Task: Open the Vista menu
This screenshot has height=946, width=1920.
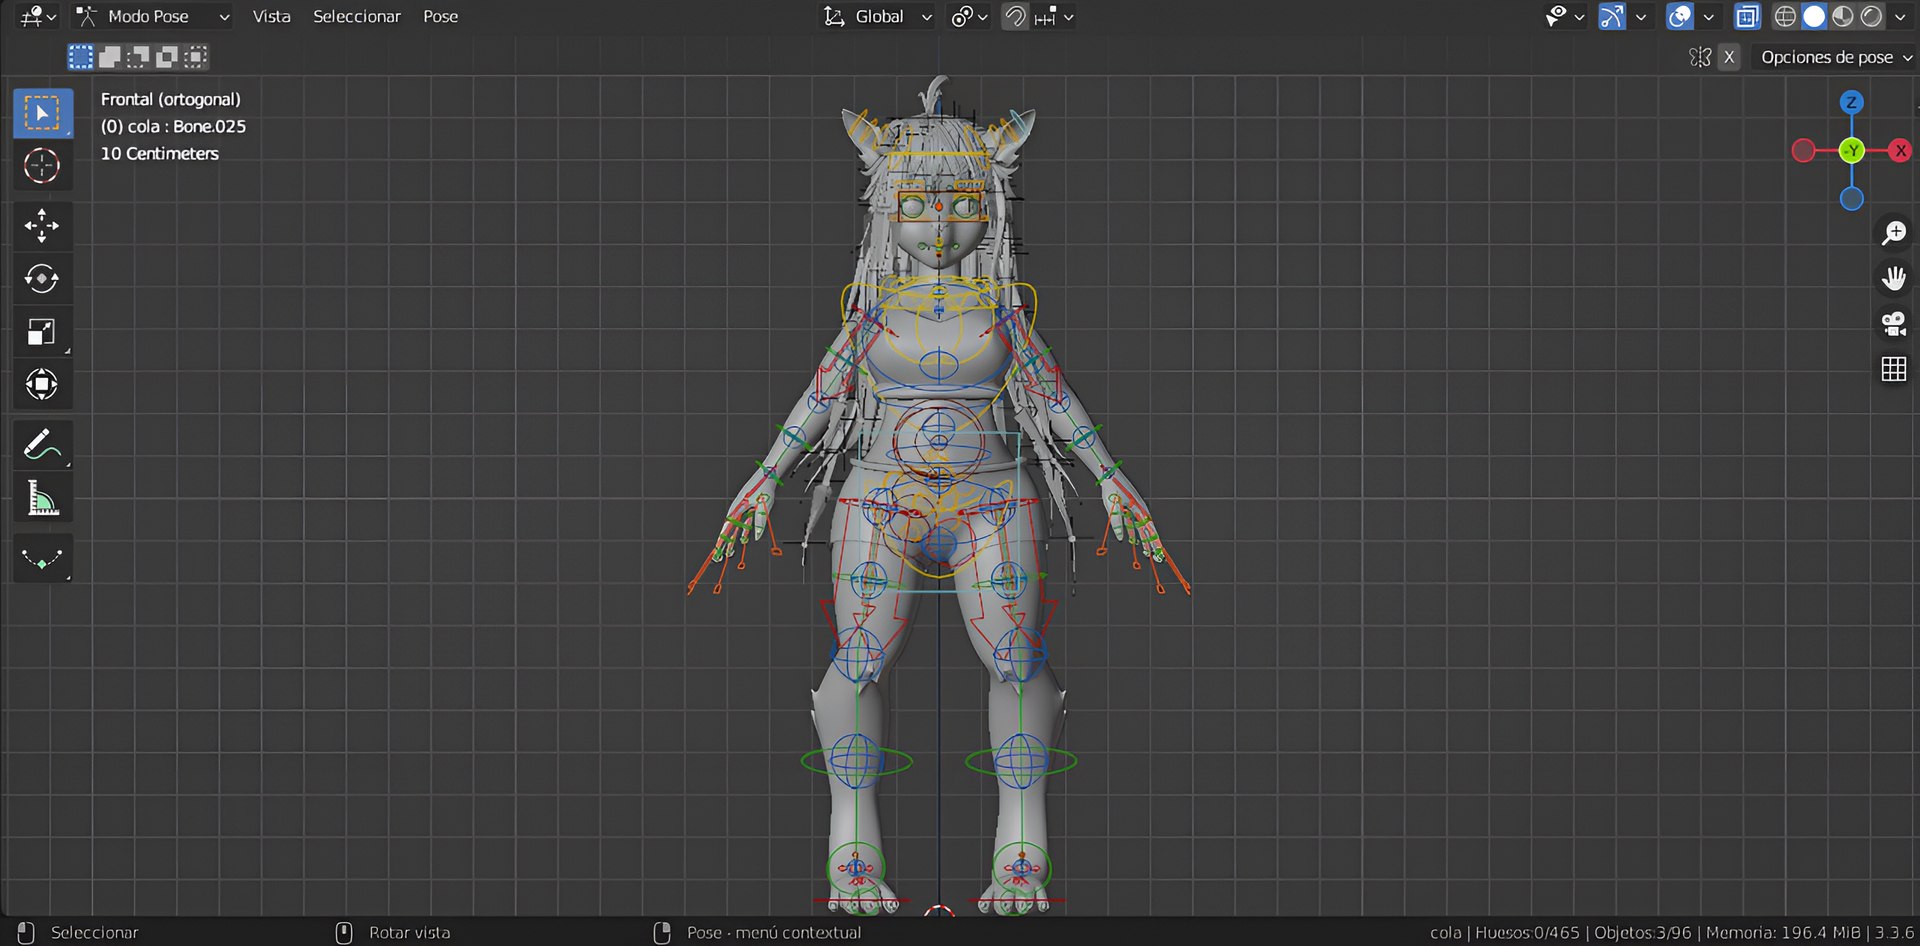Action: tap(271, 16)
